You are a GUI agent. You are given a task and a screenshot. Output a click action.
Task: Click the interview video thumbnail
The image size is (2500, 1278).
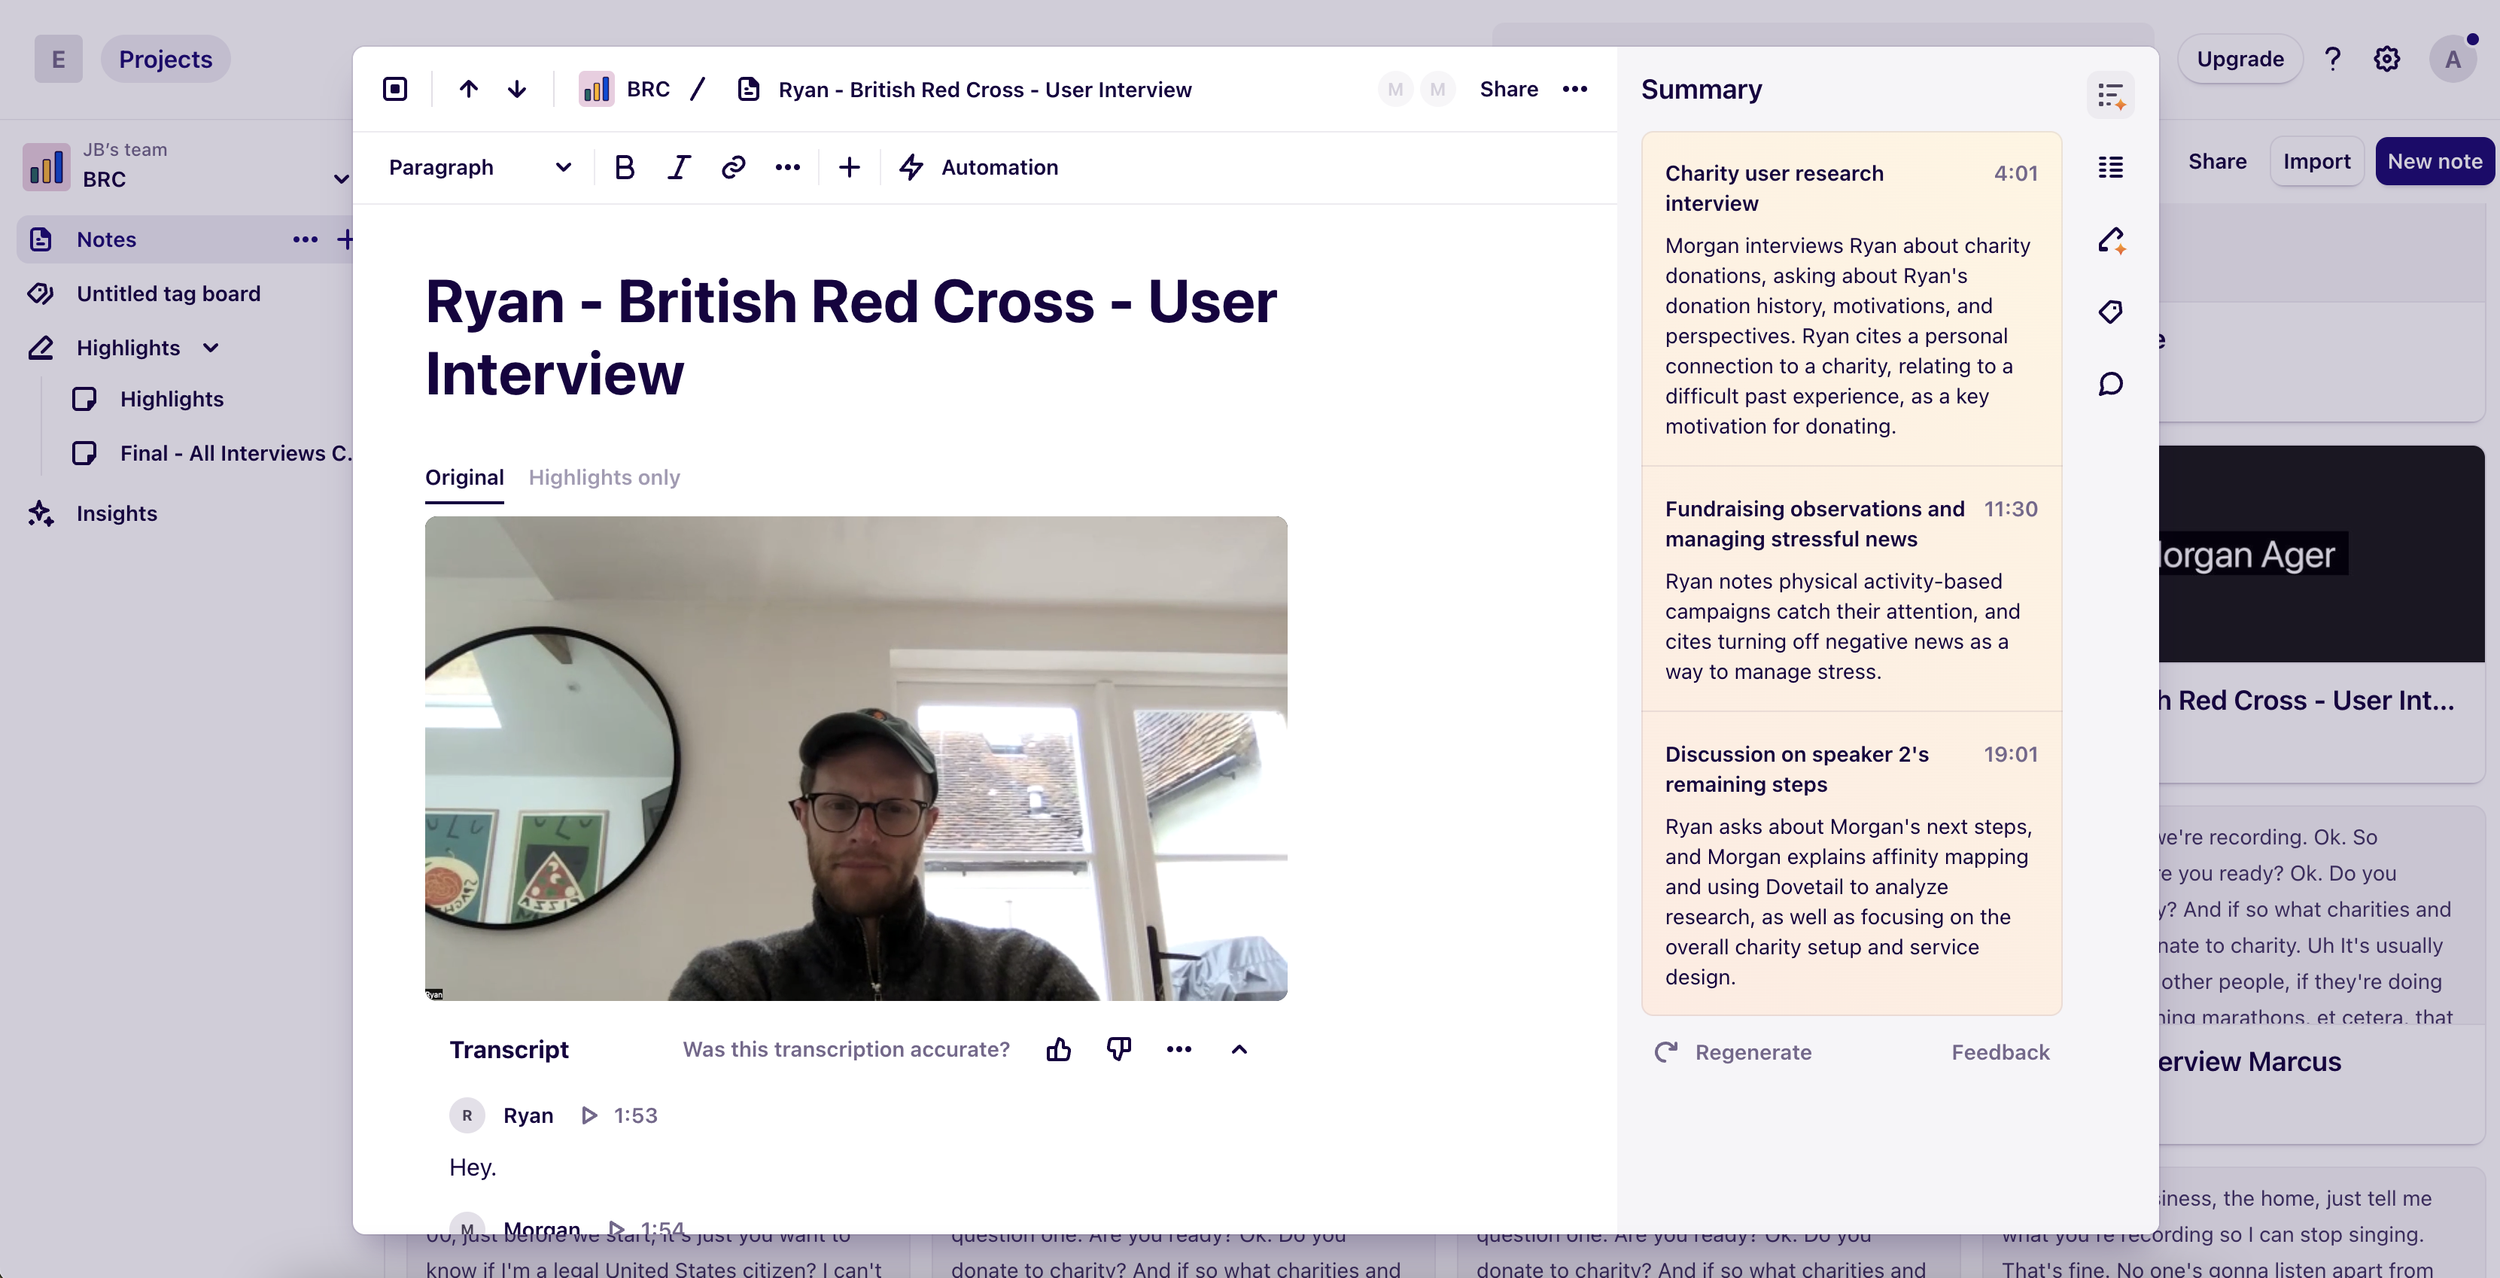[856, 758]
